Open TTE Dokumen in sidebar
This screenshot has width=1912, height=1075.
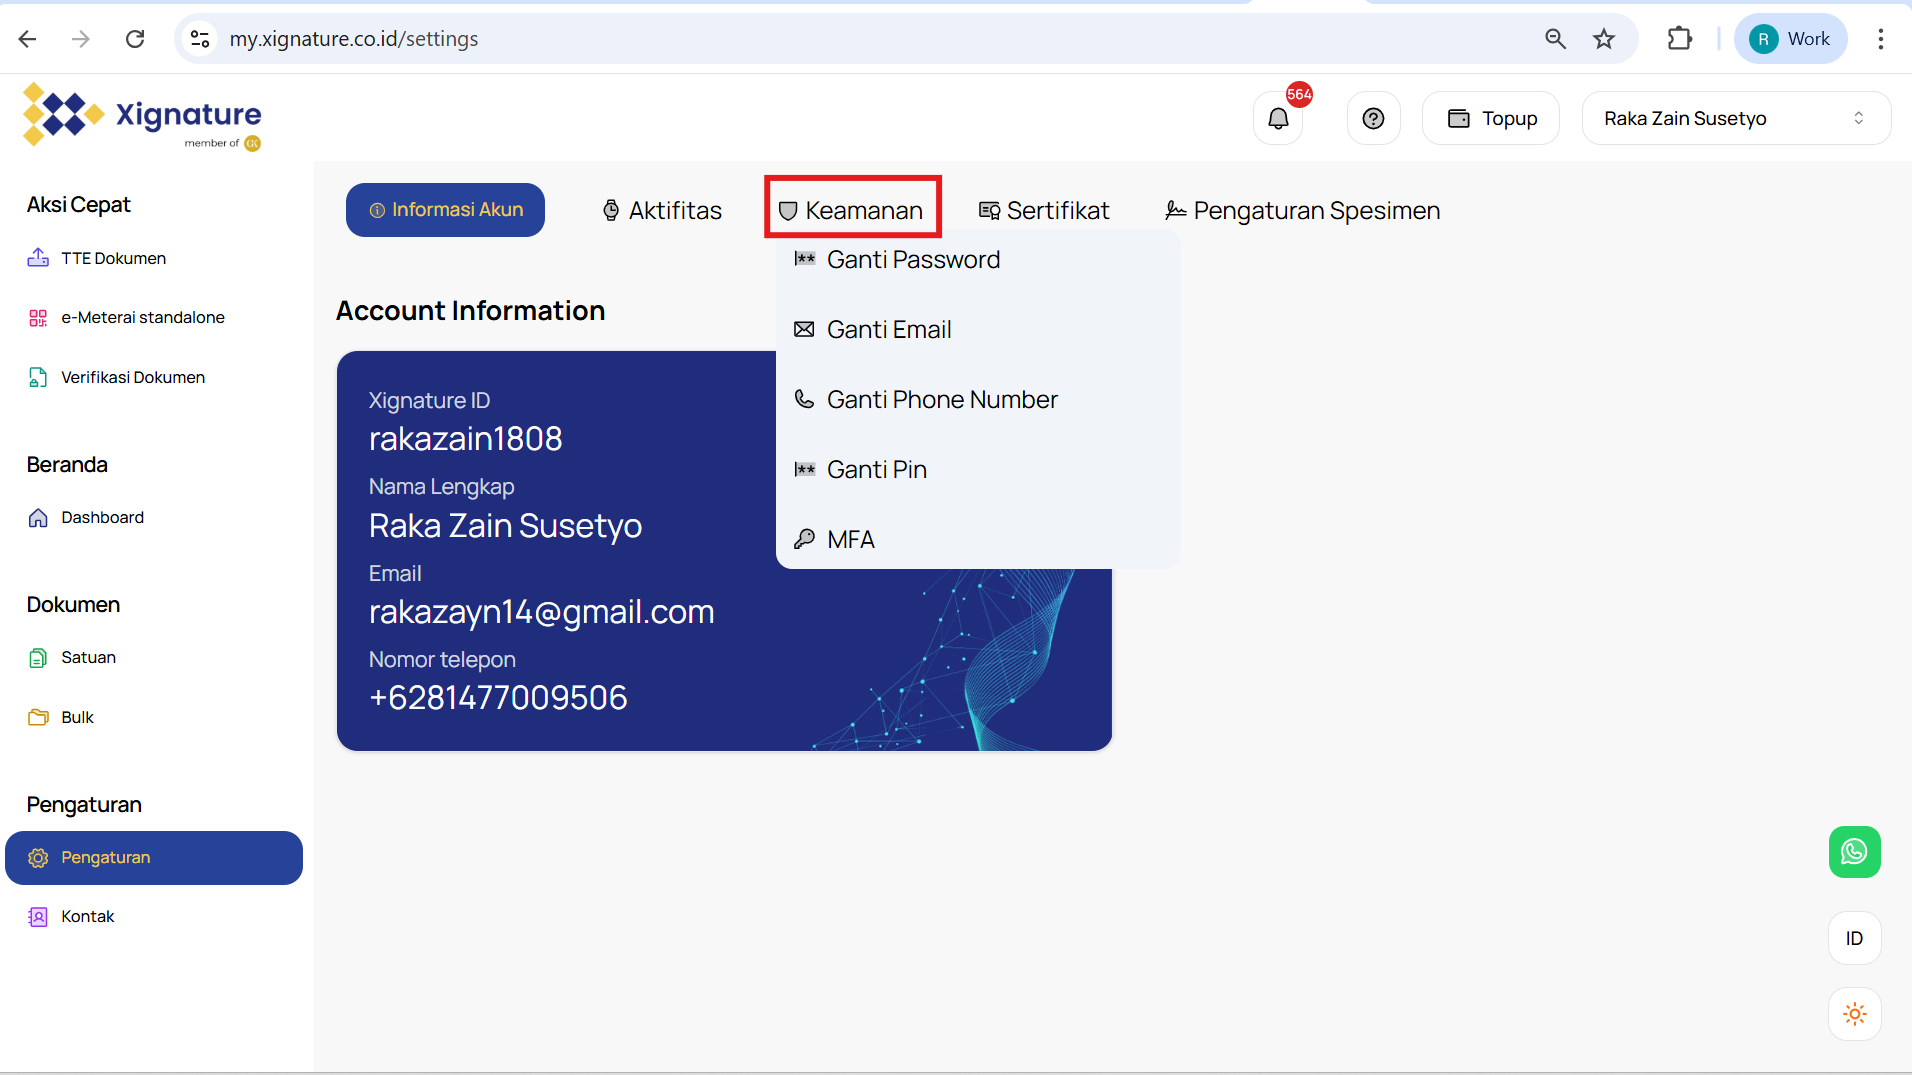pyautogui.click(x=113, y=258)
